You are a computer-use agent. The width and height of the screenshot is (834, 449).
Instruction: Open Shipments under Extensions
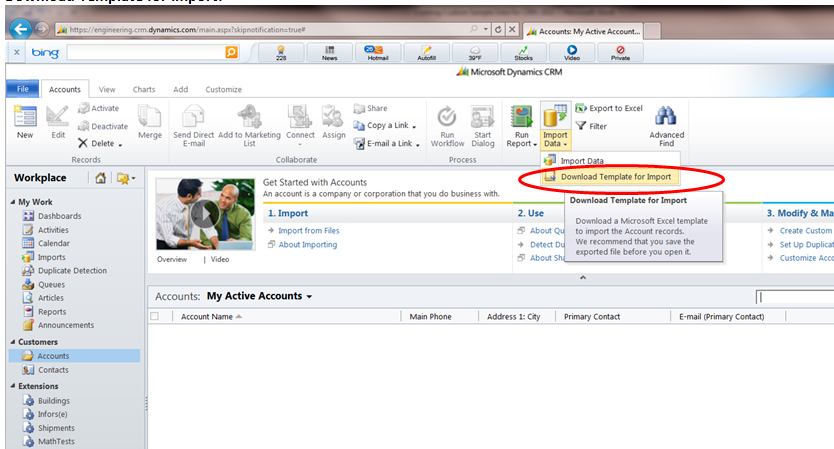56,428
